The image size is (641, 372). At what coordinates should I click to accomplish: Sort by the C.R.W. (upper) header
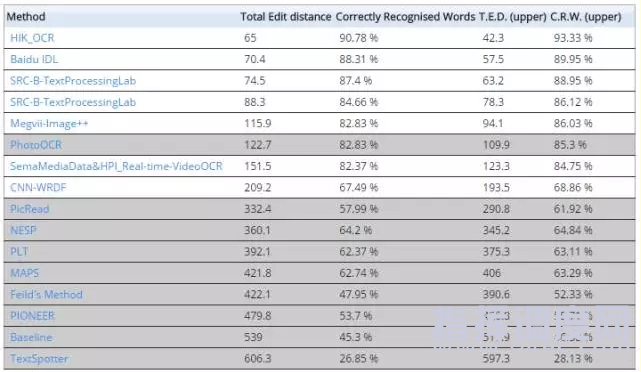(586, 17)
